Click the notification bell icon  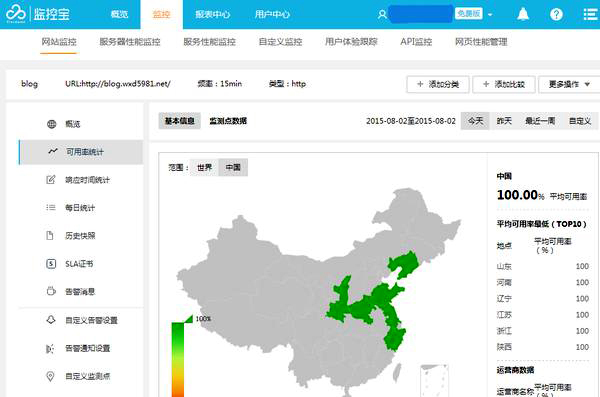tap(523, 15)
